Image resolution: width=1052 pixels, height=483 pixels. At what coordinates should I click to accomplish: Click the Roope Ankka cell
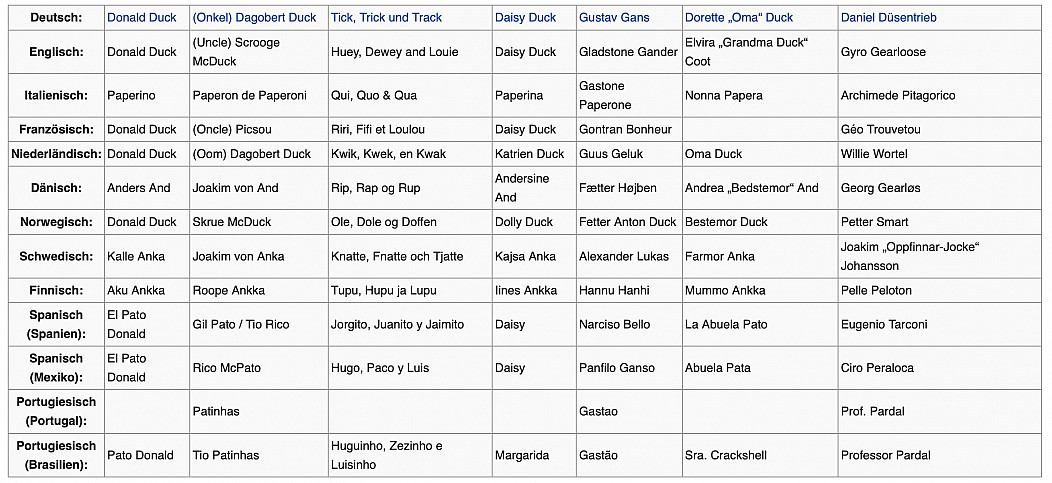(x=259, y=290)
